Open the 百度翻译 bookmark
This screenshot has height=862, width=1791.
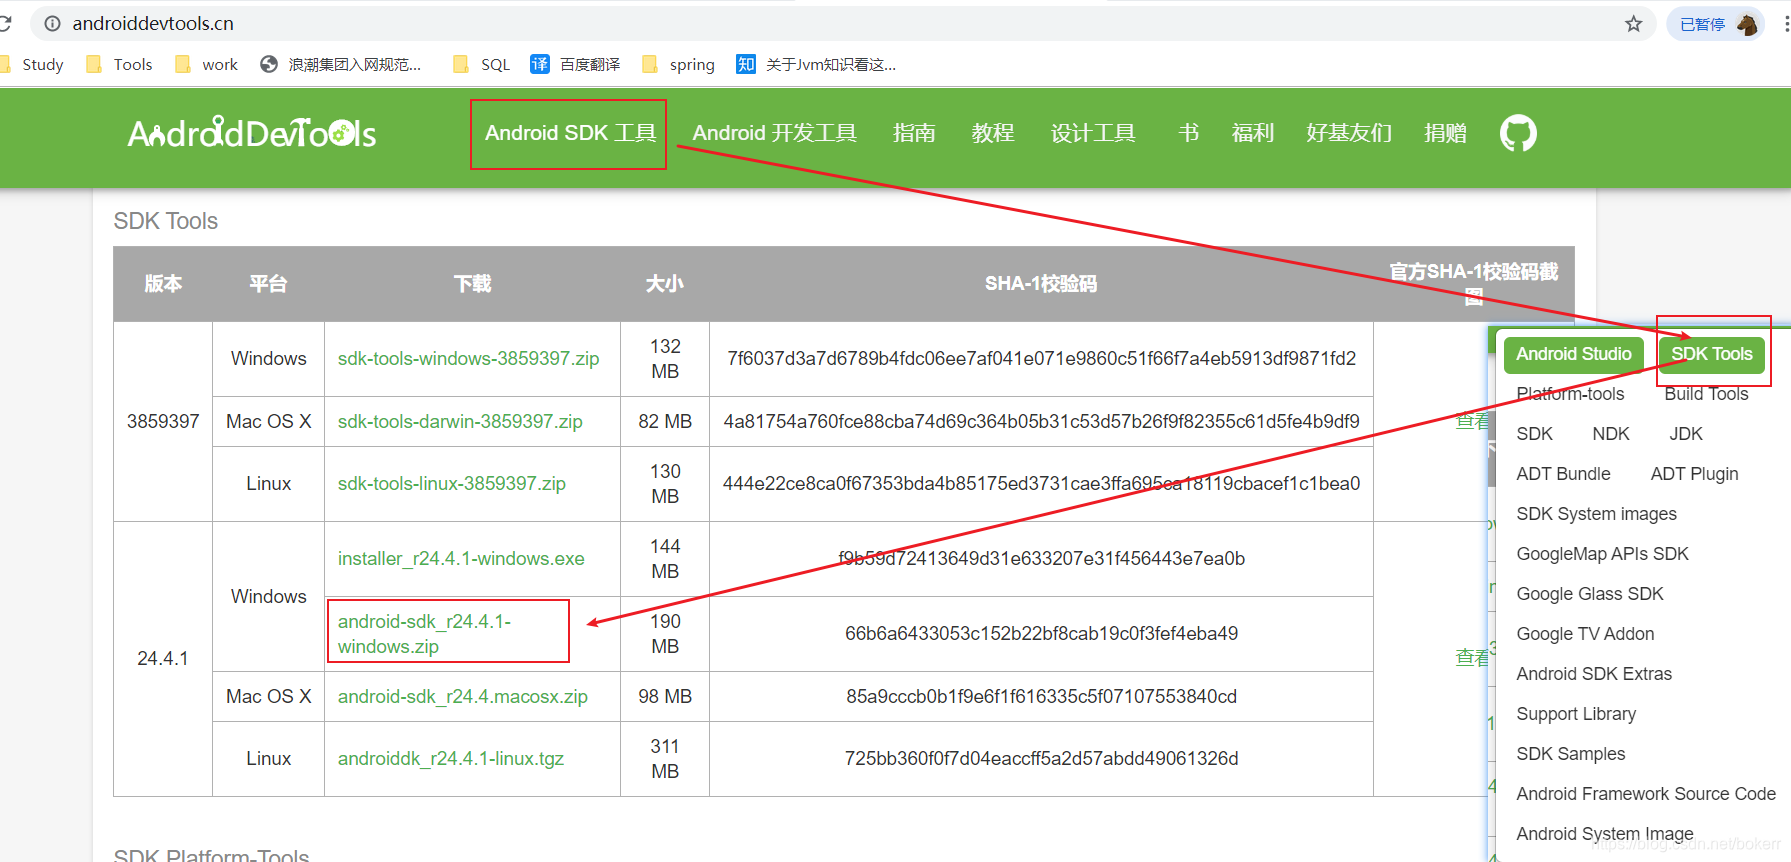tap(576, 65)
